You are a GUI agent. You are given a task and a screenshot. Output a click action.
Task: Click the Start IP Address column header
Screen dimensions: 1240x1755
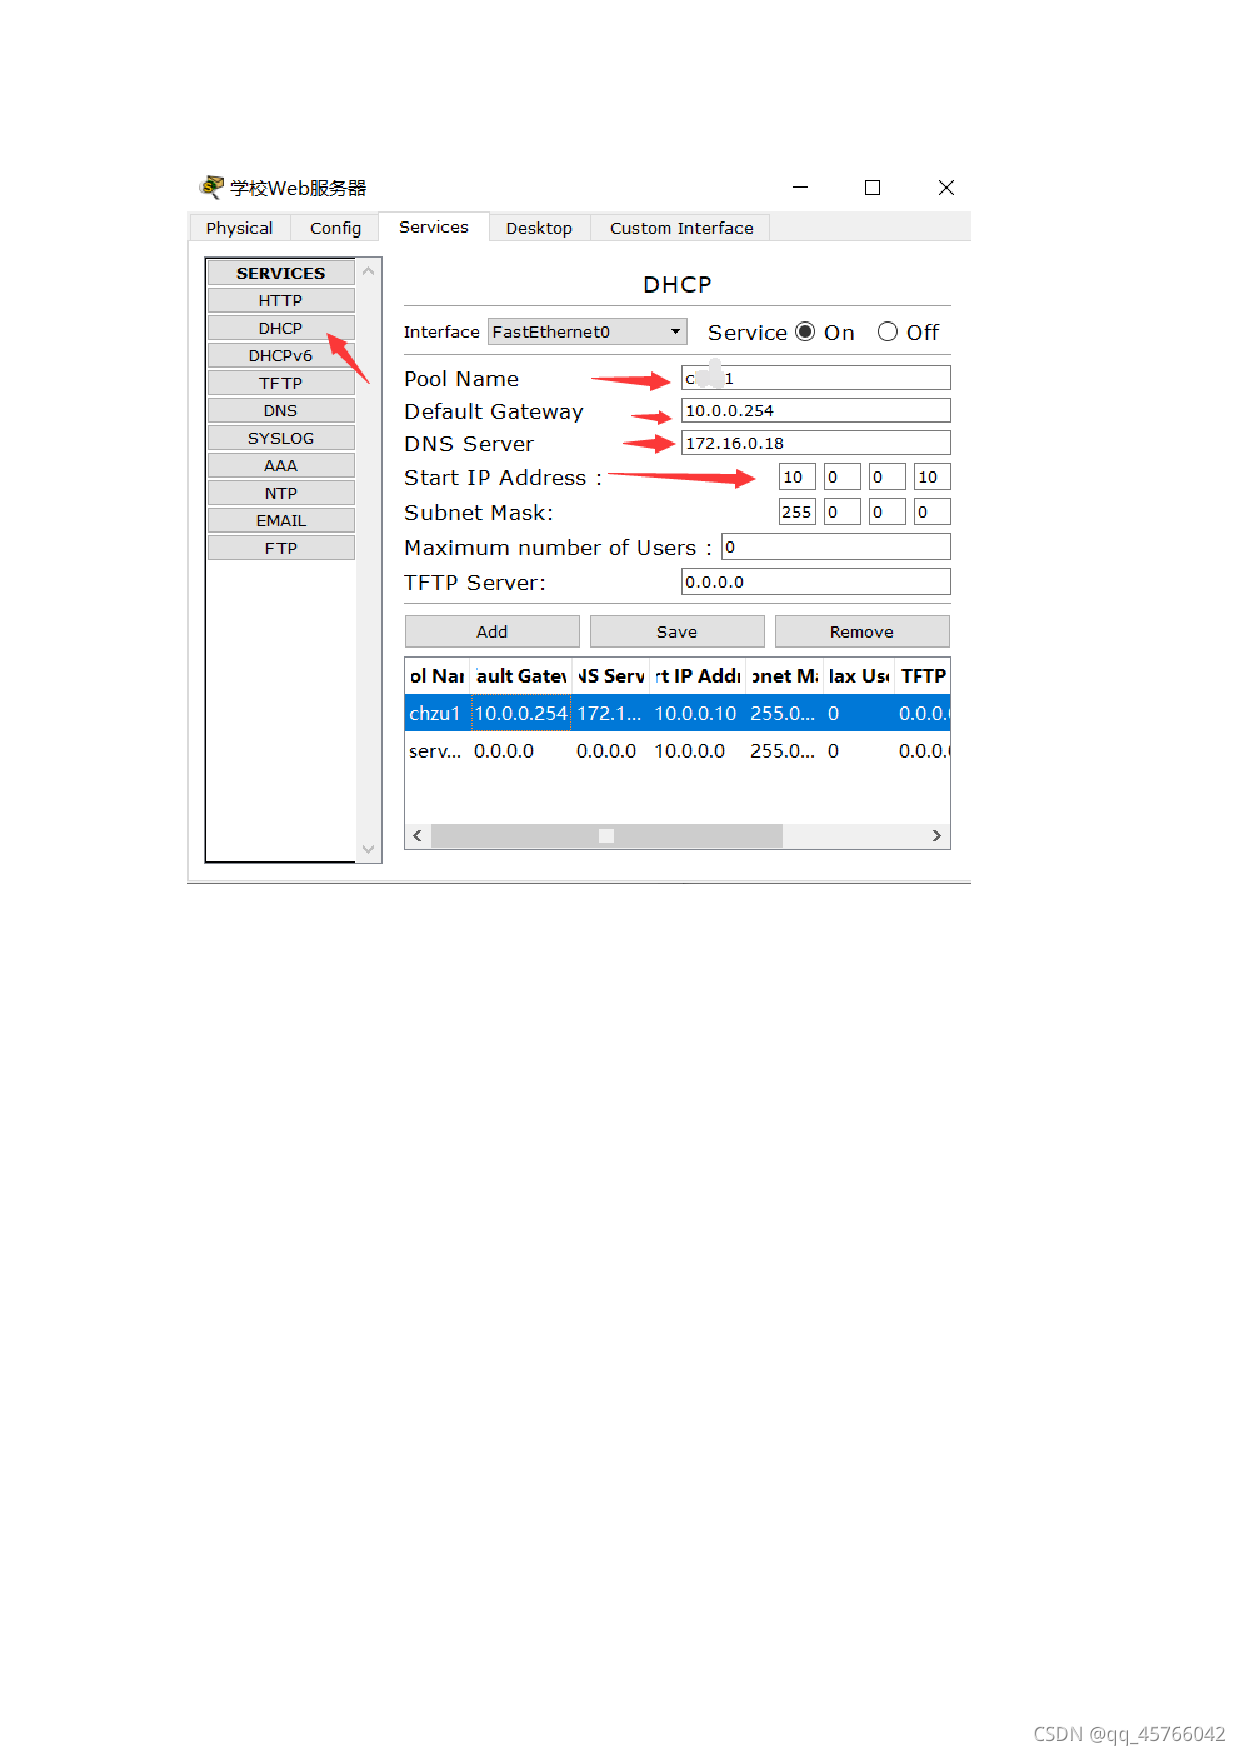coord(698,676)
